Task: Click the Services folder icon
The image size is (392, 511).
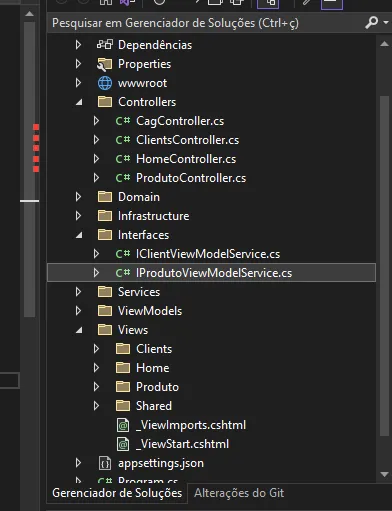Action: point(105,292)
